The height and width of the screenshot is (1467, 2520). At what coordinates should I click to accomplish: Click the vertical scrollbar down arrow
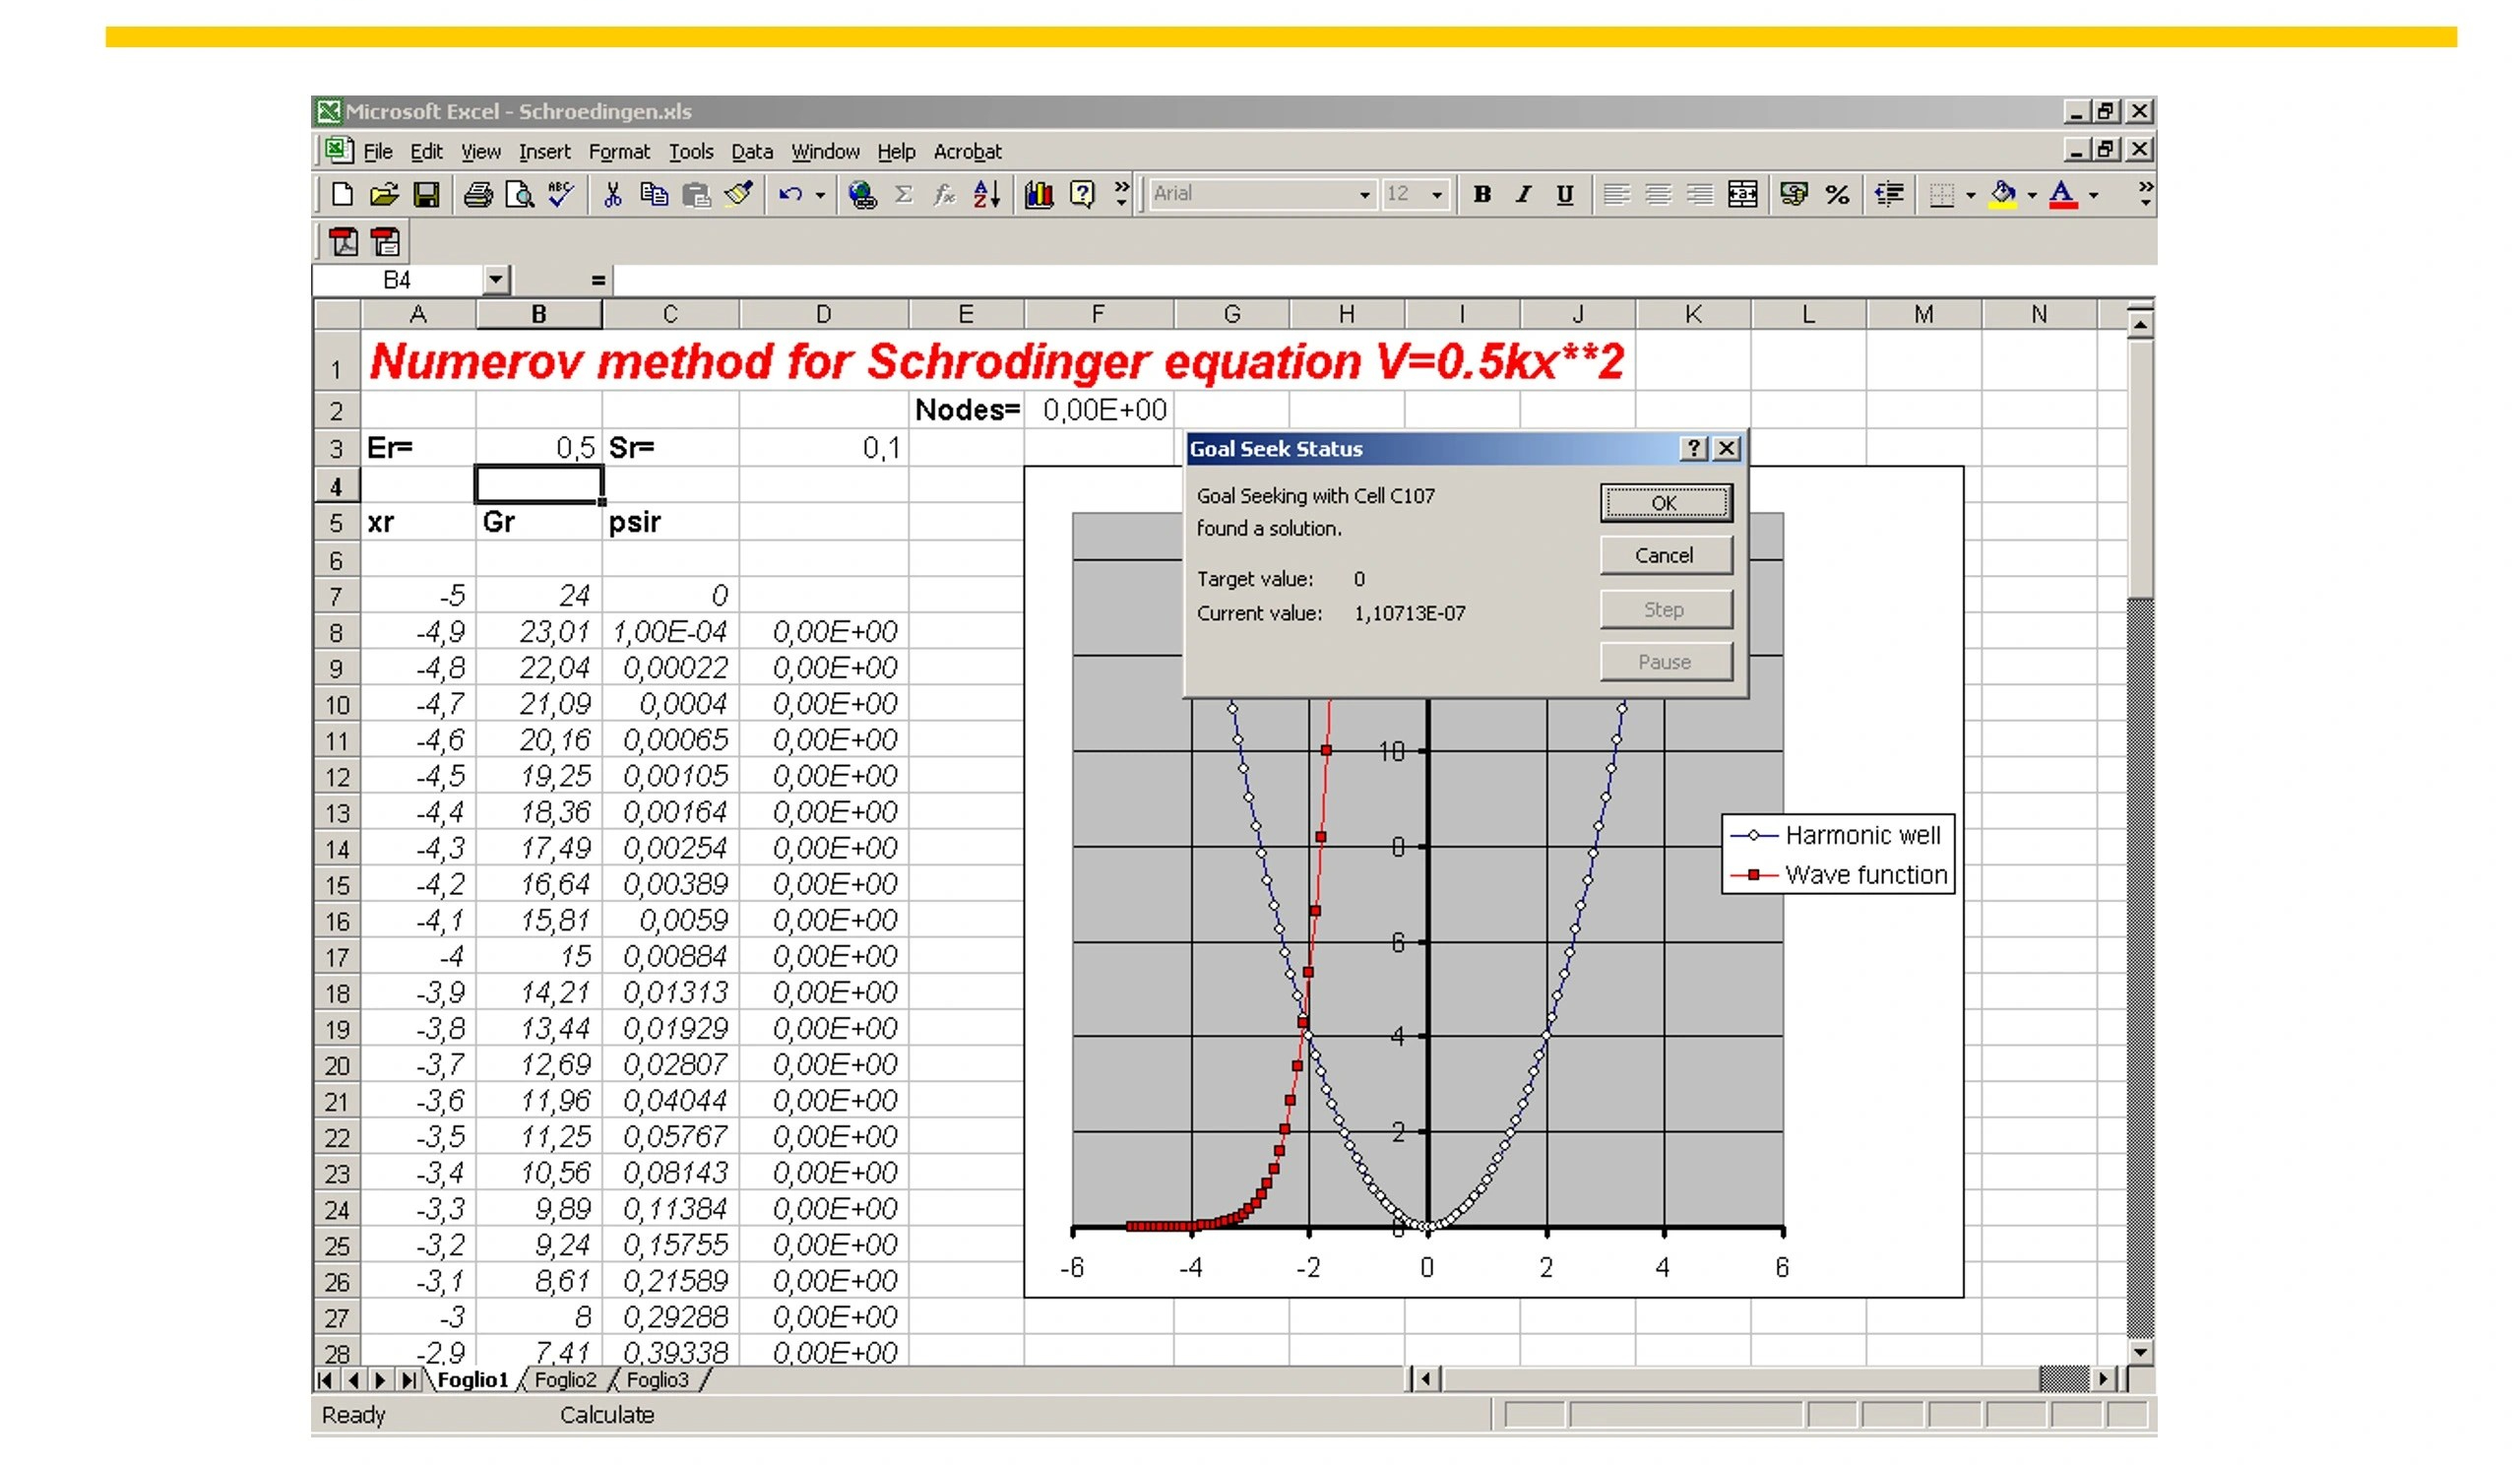click(2139, 1352)
